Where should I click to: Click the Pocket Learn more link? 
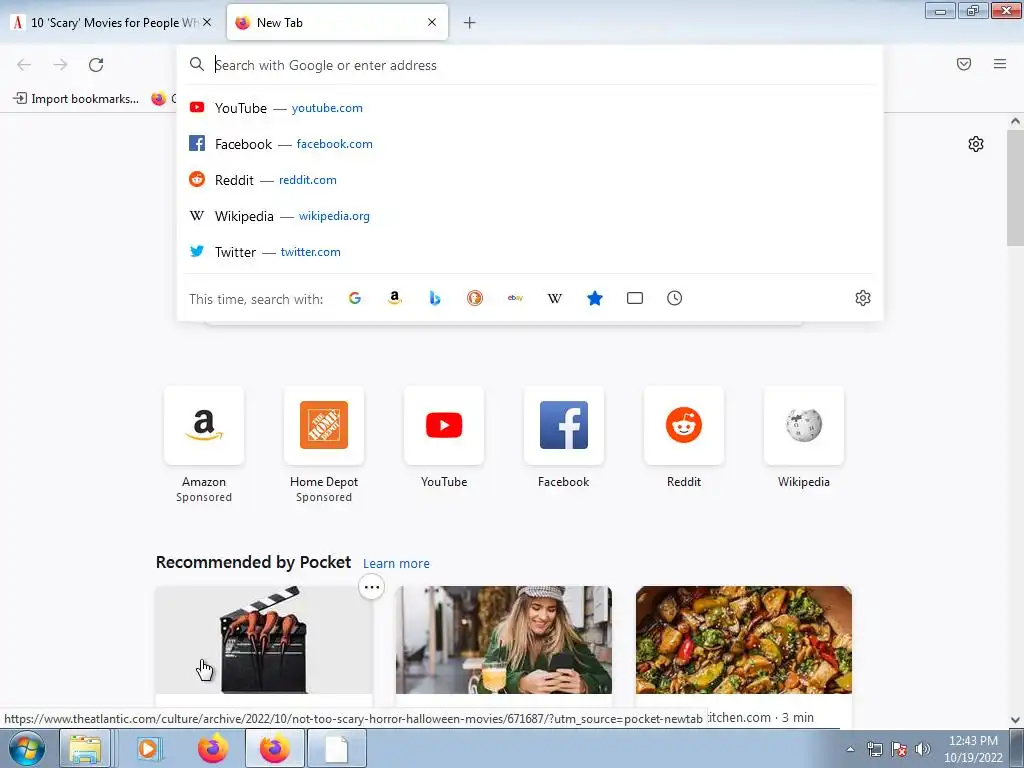[396, 564]
